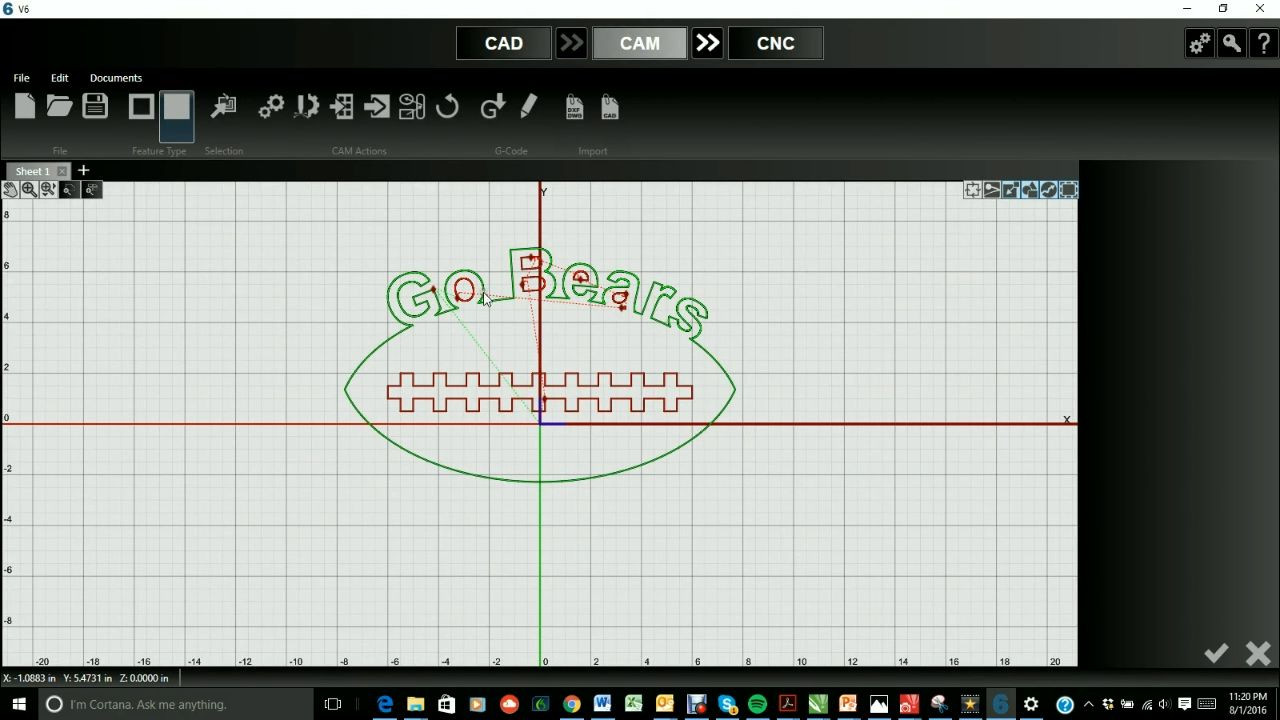Generate G-code with the G arrow icon
The image size is (1280, 720).
point(493,107)
